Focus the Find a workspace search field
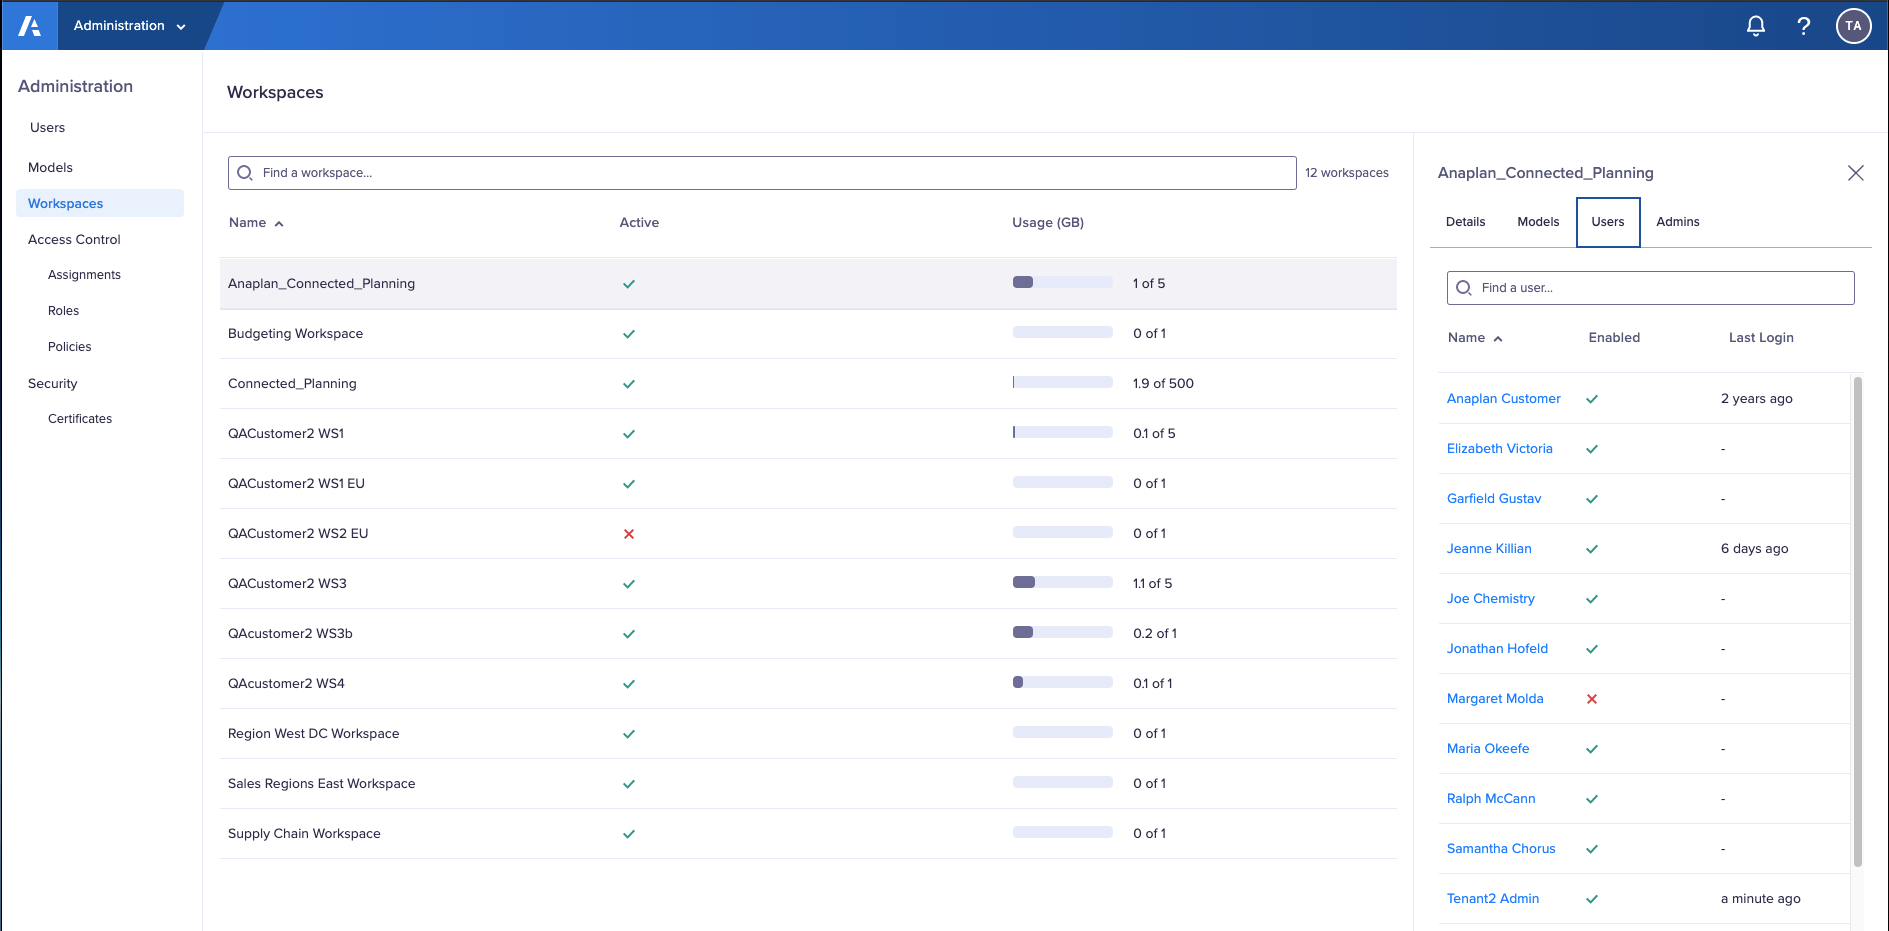This screenshot has height=931, width=1889. [762, 173]
